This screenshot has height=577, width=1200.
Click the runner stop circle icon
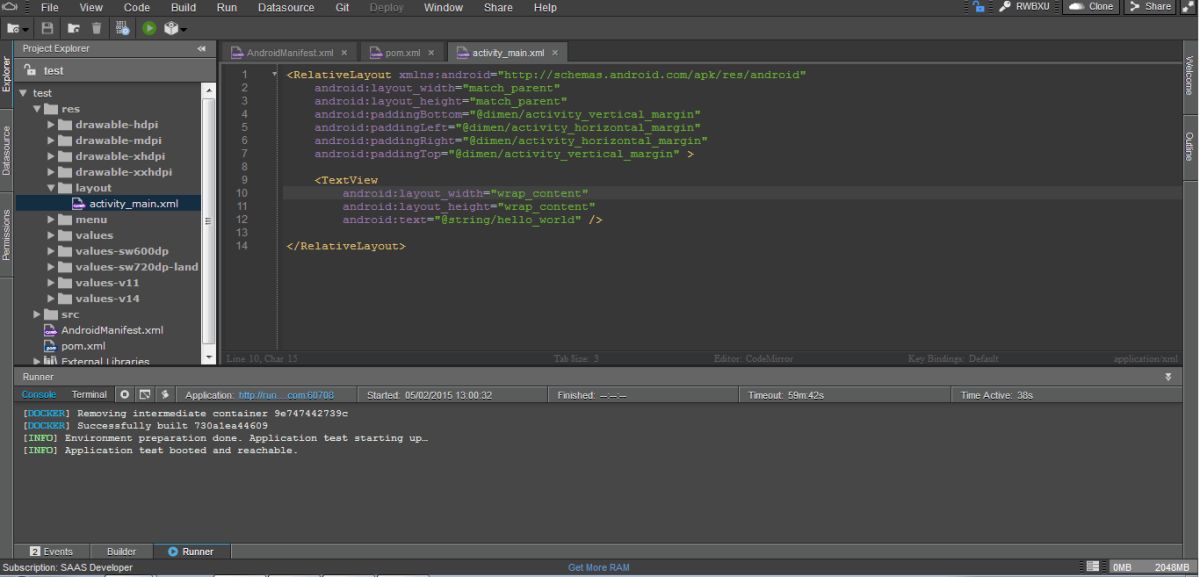coord(124,395)
